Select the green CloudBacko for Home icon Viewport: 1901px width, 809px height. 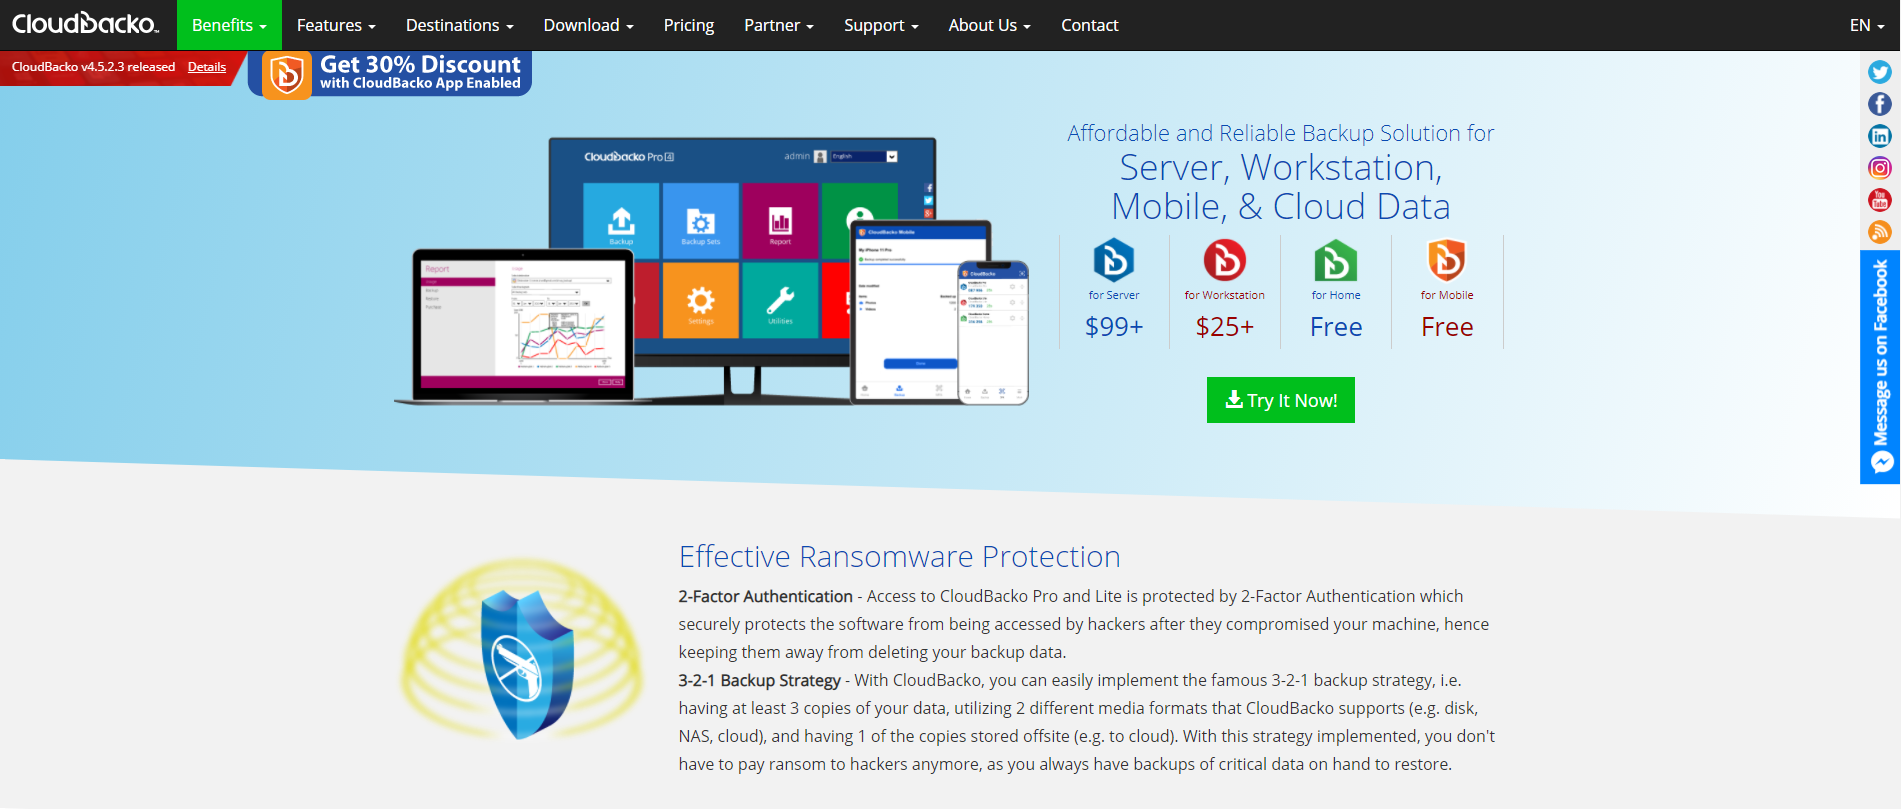[x=1336, y=260]
